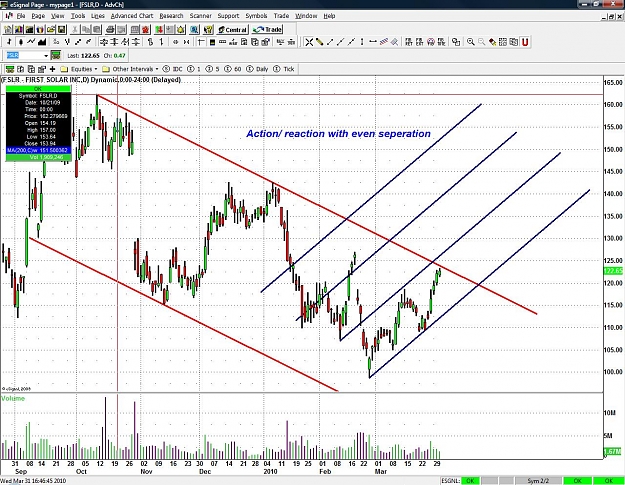625x485 pixels.
Task: Select the candlestick chart type icon
Action: pos(20,41)
